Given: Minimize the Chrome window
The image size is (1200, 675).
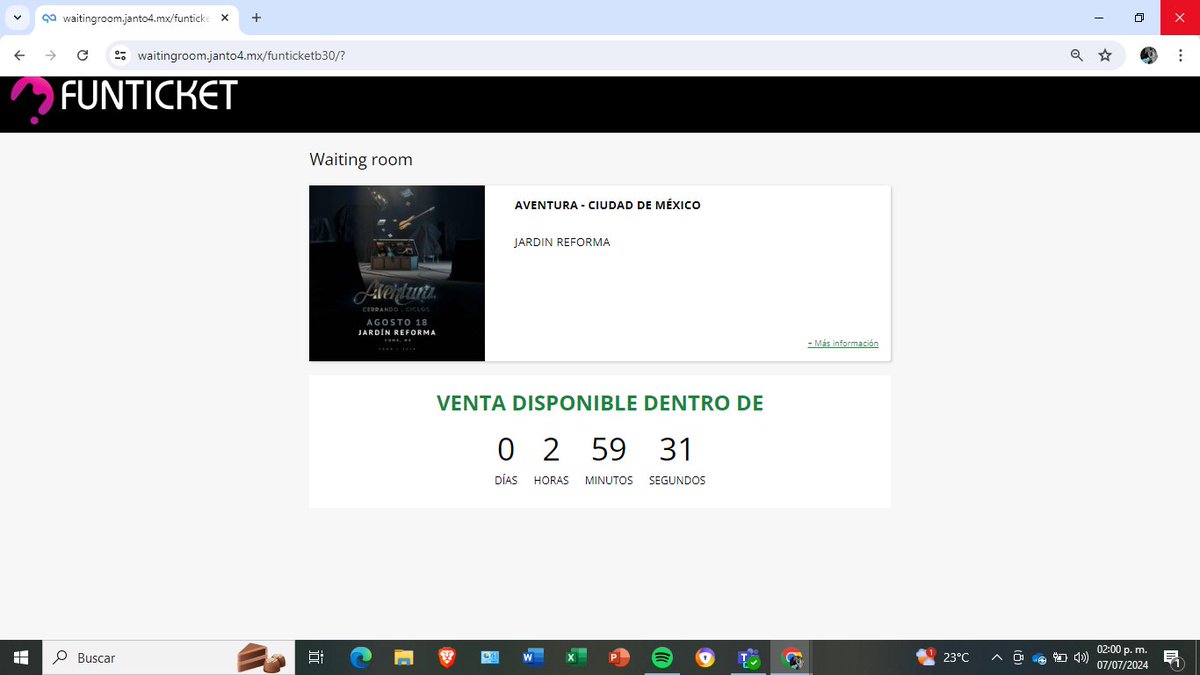Looking at the screenshot, I should (x=1098, y=18).
